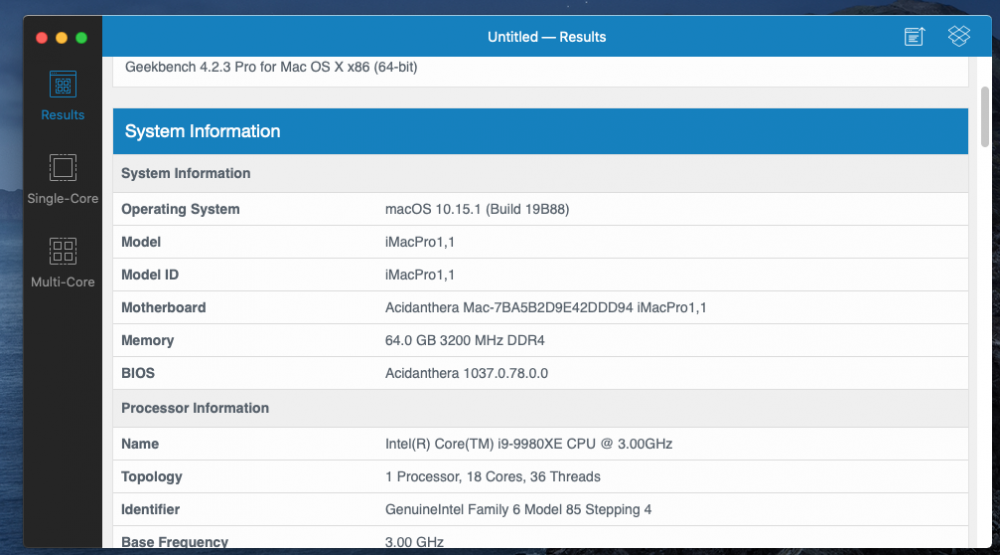Click the yellow minimize window button
The height and width of the screenshot is (555, 1000).
(61, 38)
